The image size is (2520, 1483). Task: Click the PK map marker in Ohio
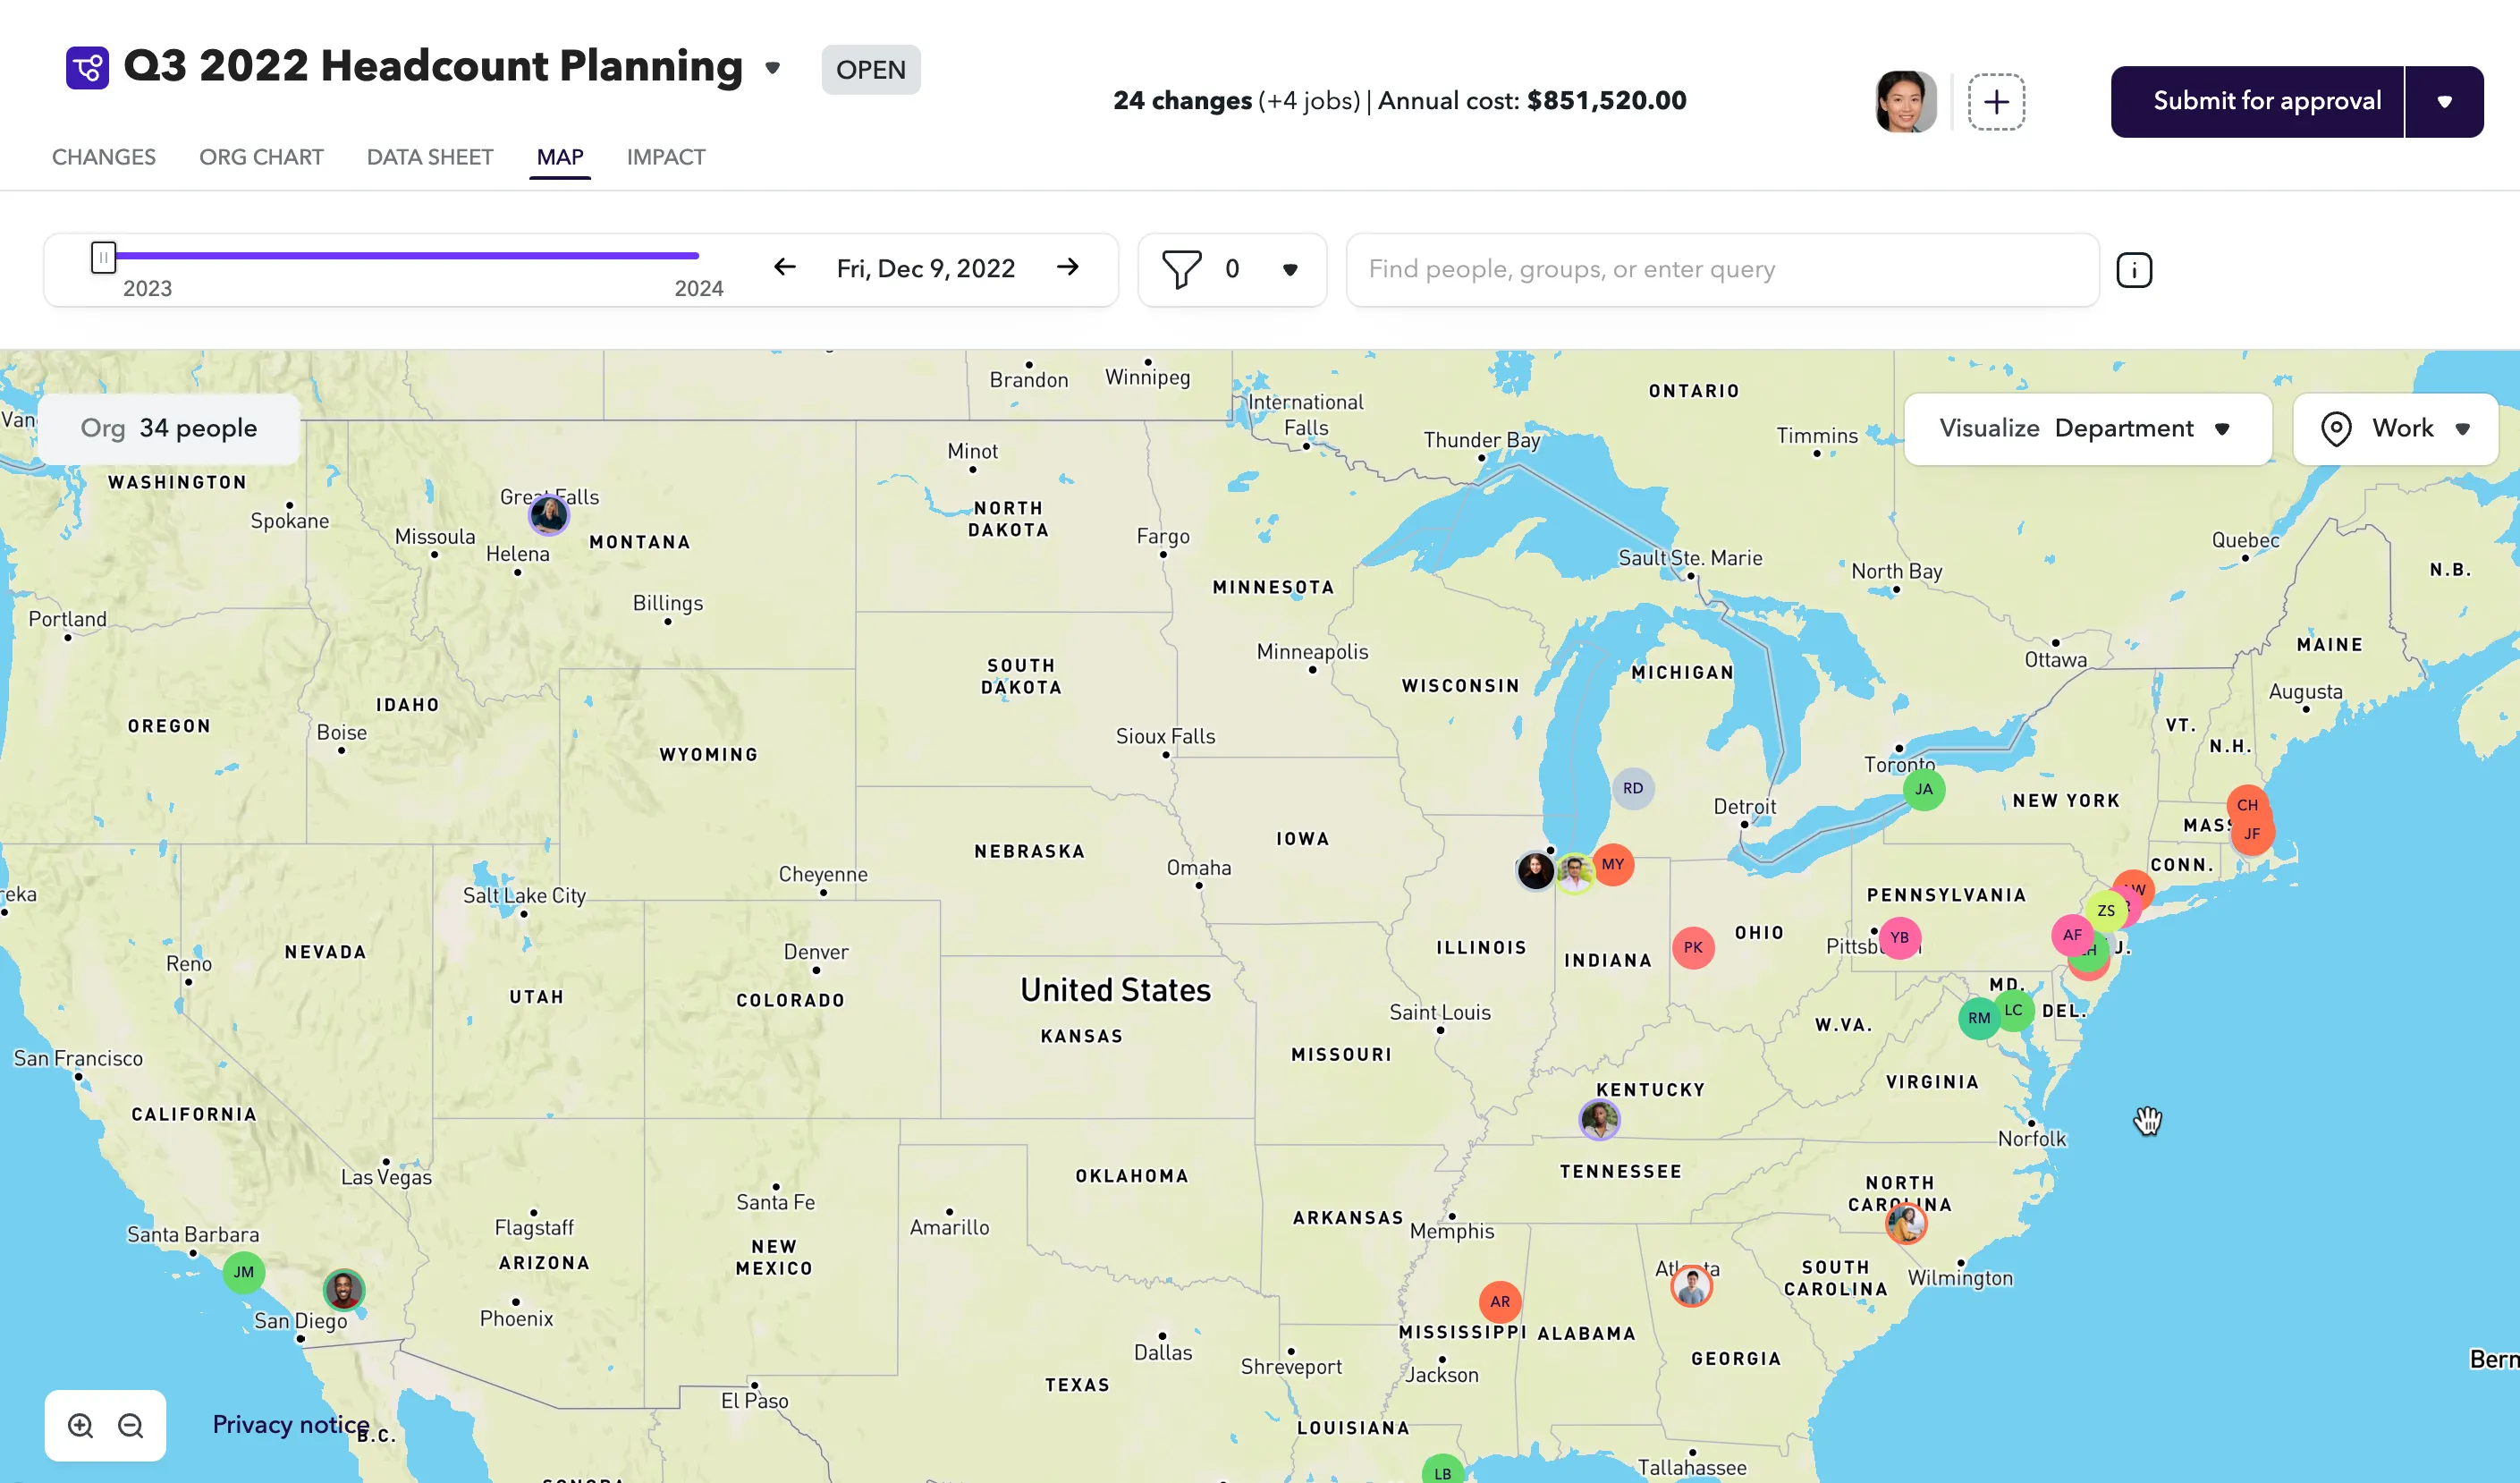pyautogui.click(x=1693, y=947)
